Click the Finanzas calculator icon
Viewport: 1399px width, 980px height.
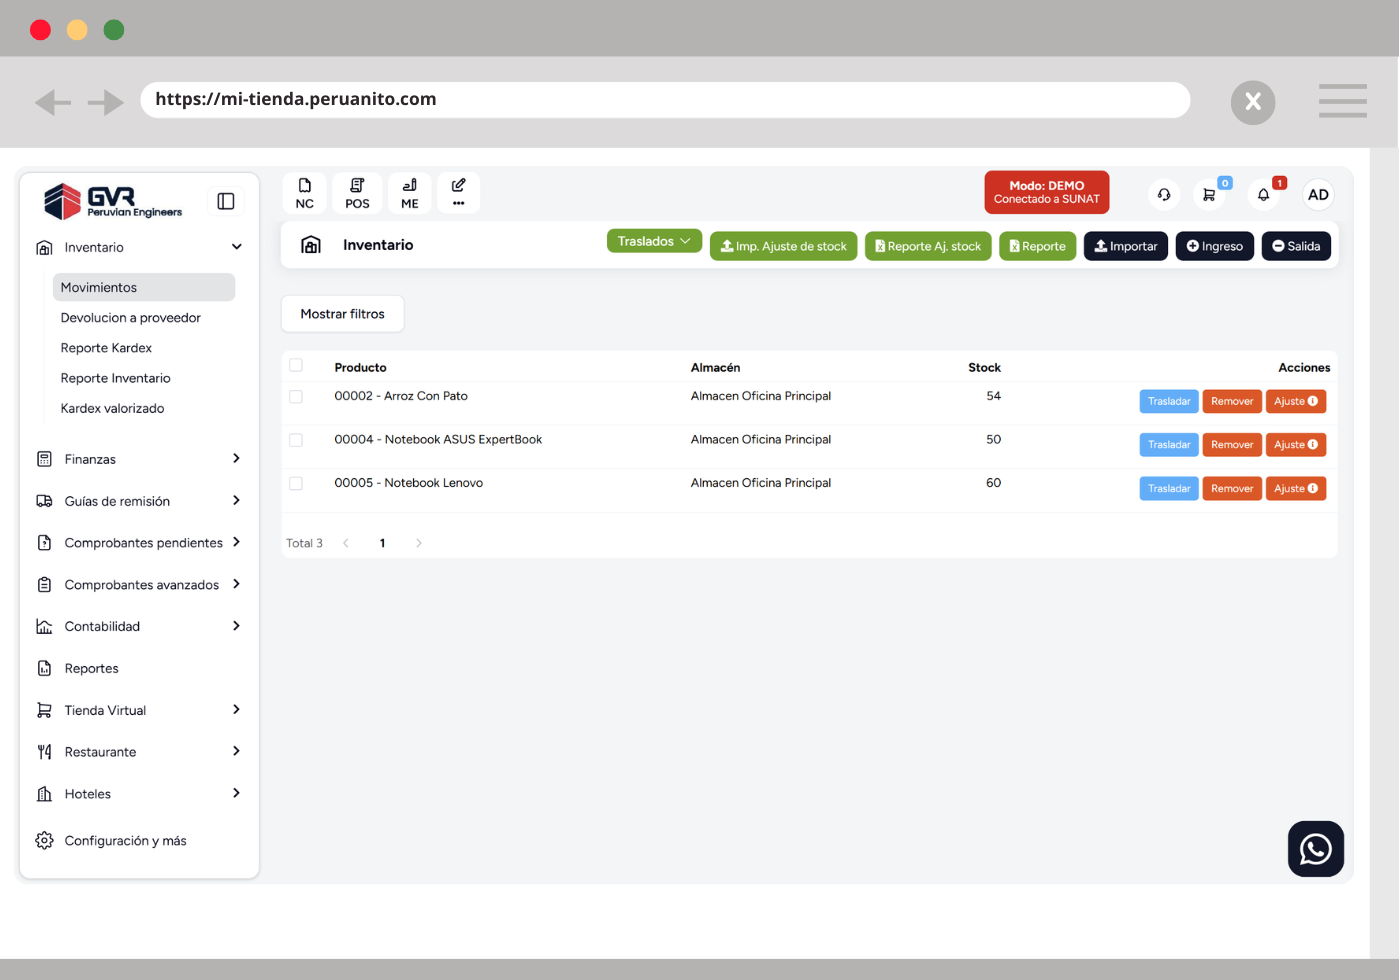pyautogui.click(x=44, y=459)
